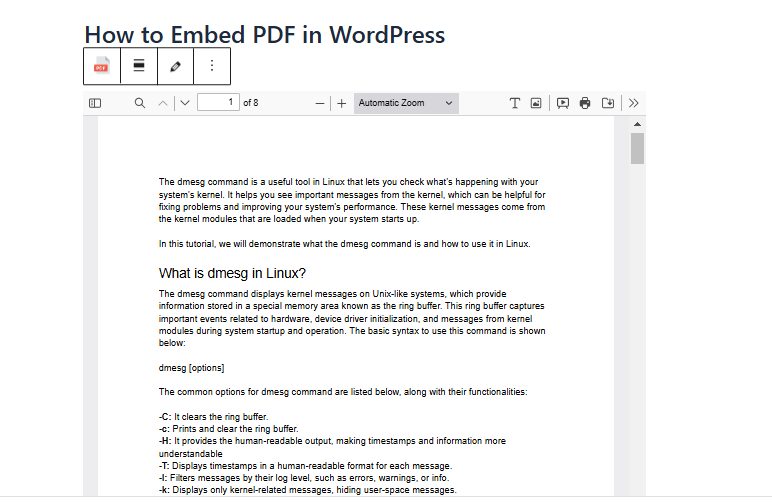Click the 'of 8' page count text
Viewport: 772px width, 503px height.
click(x=251, y=103)
